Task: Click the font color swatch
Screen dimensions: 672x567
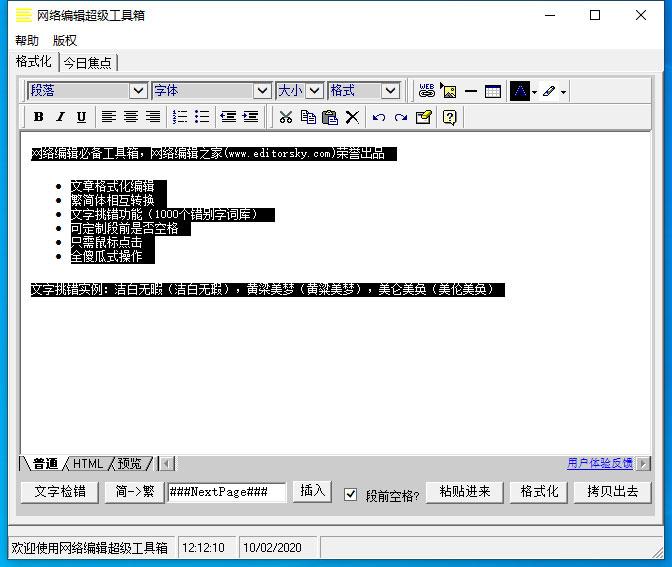Action: pos(519,91)
